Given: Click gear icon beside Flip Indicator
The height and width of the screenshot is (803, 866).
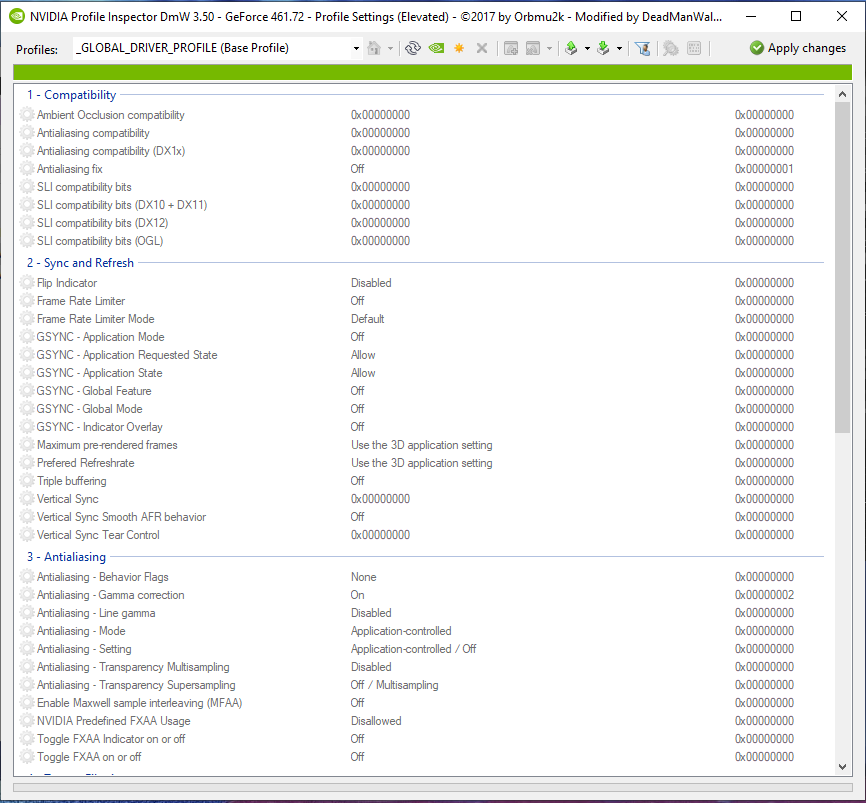Looking at the screenshot, I should coord(27,283).
